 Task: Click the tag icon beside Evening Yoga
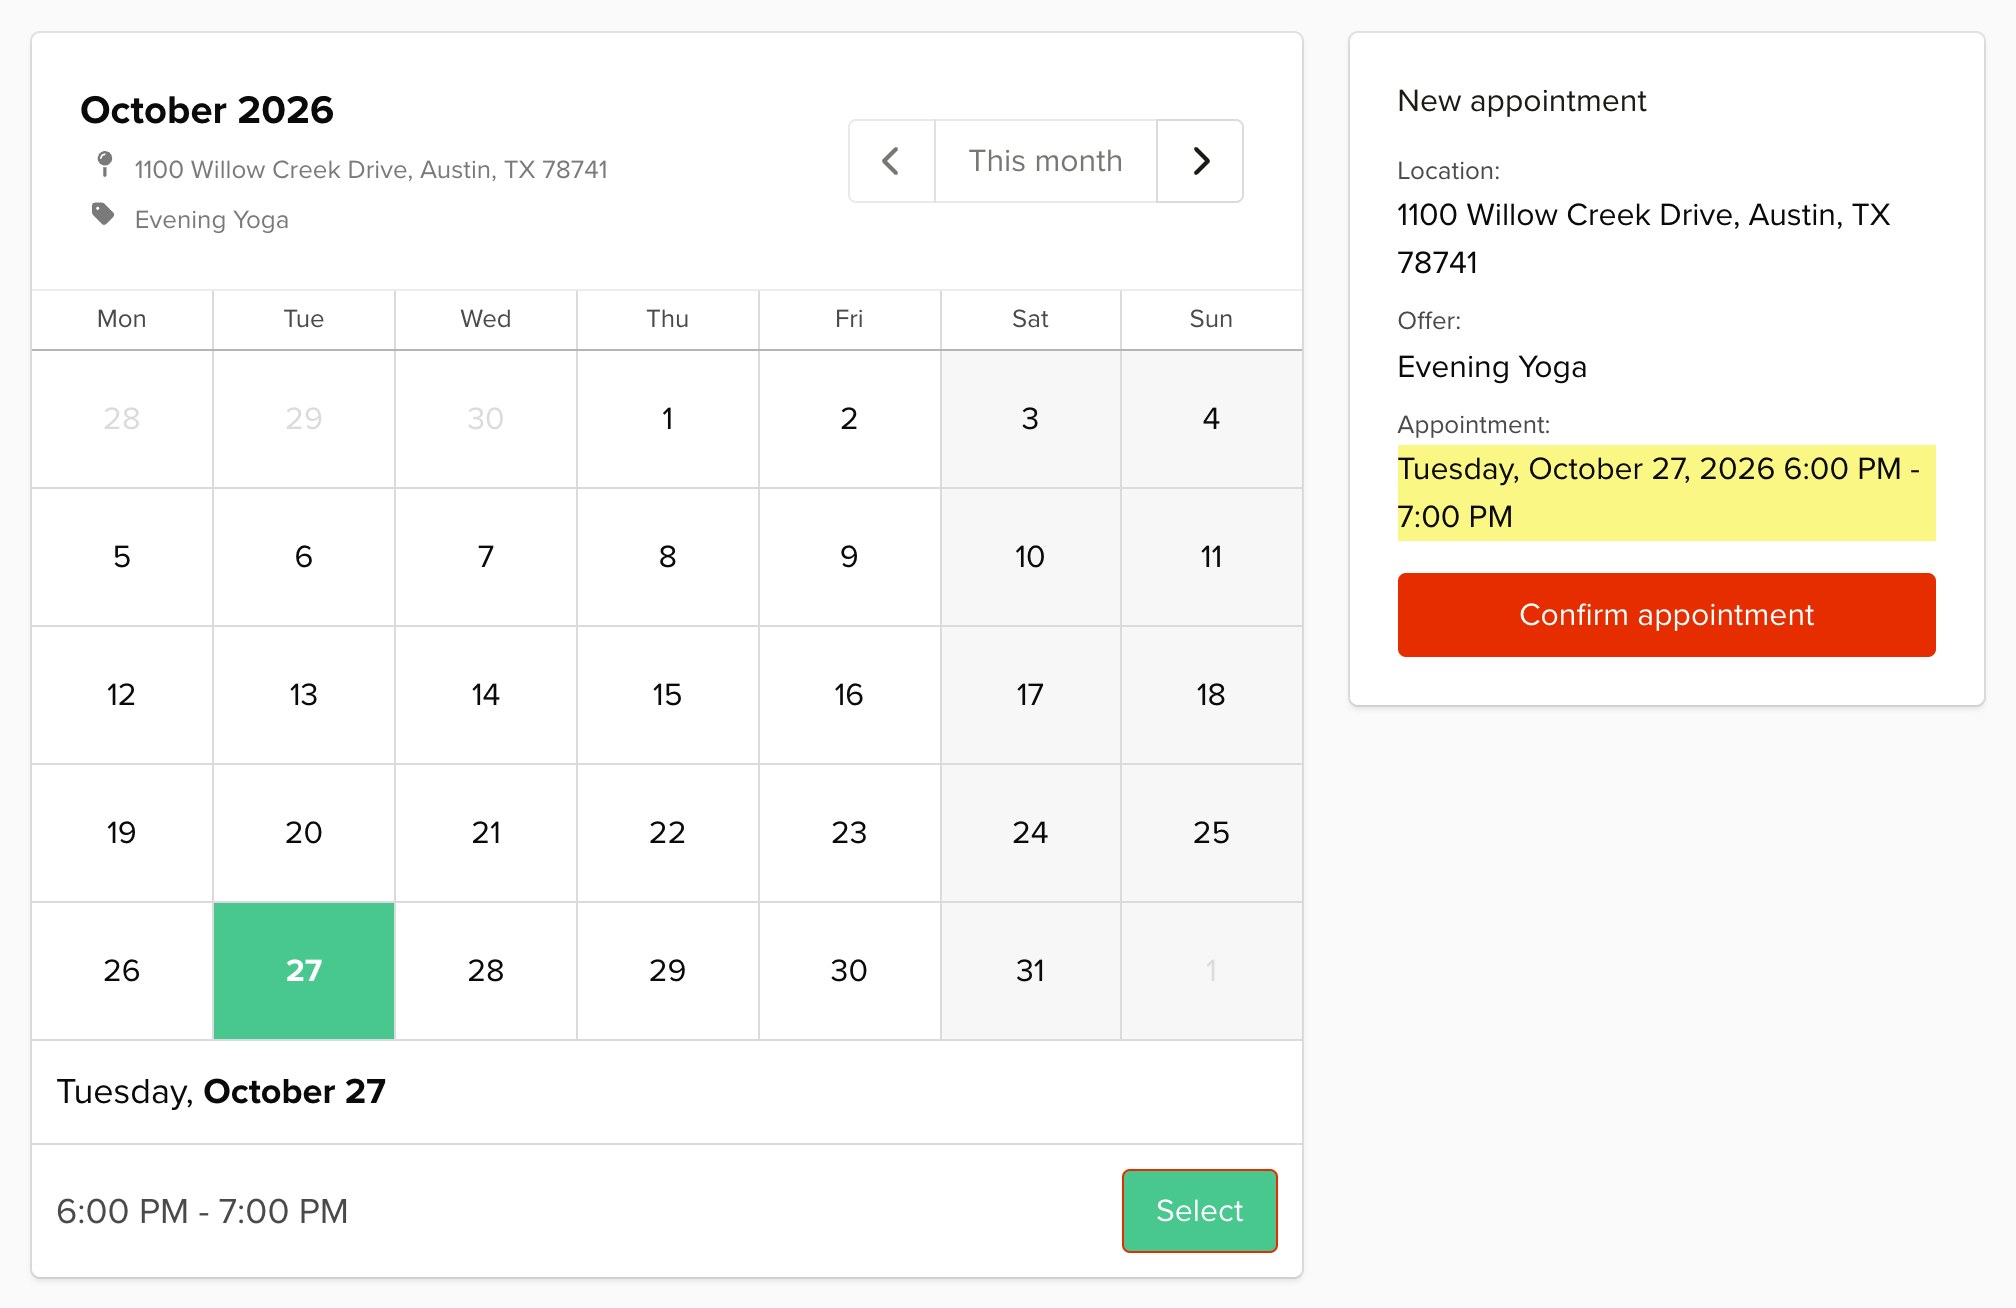click(103, 214)
